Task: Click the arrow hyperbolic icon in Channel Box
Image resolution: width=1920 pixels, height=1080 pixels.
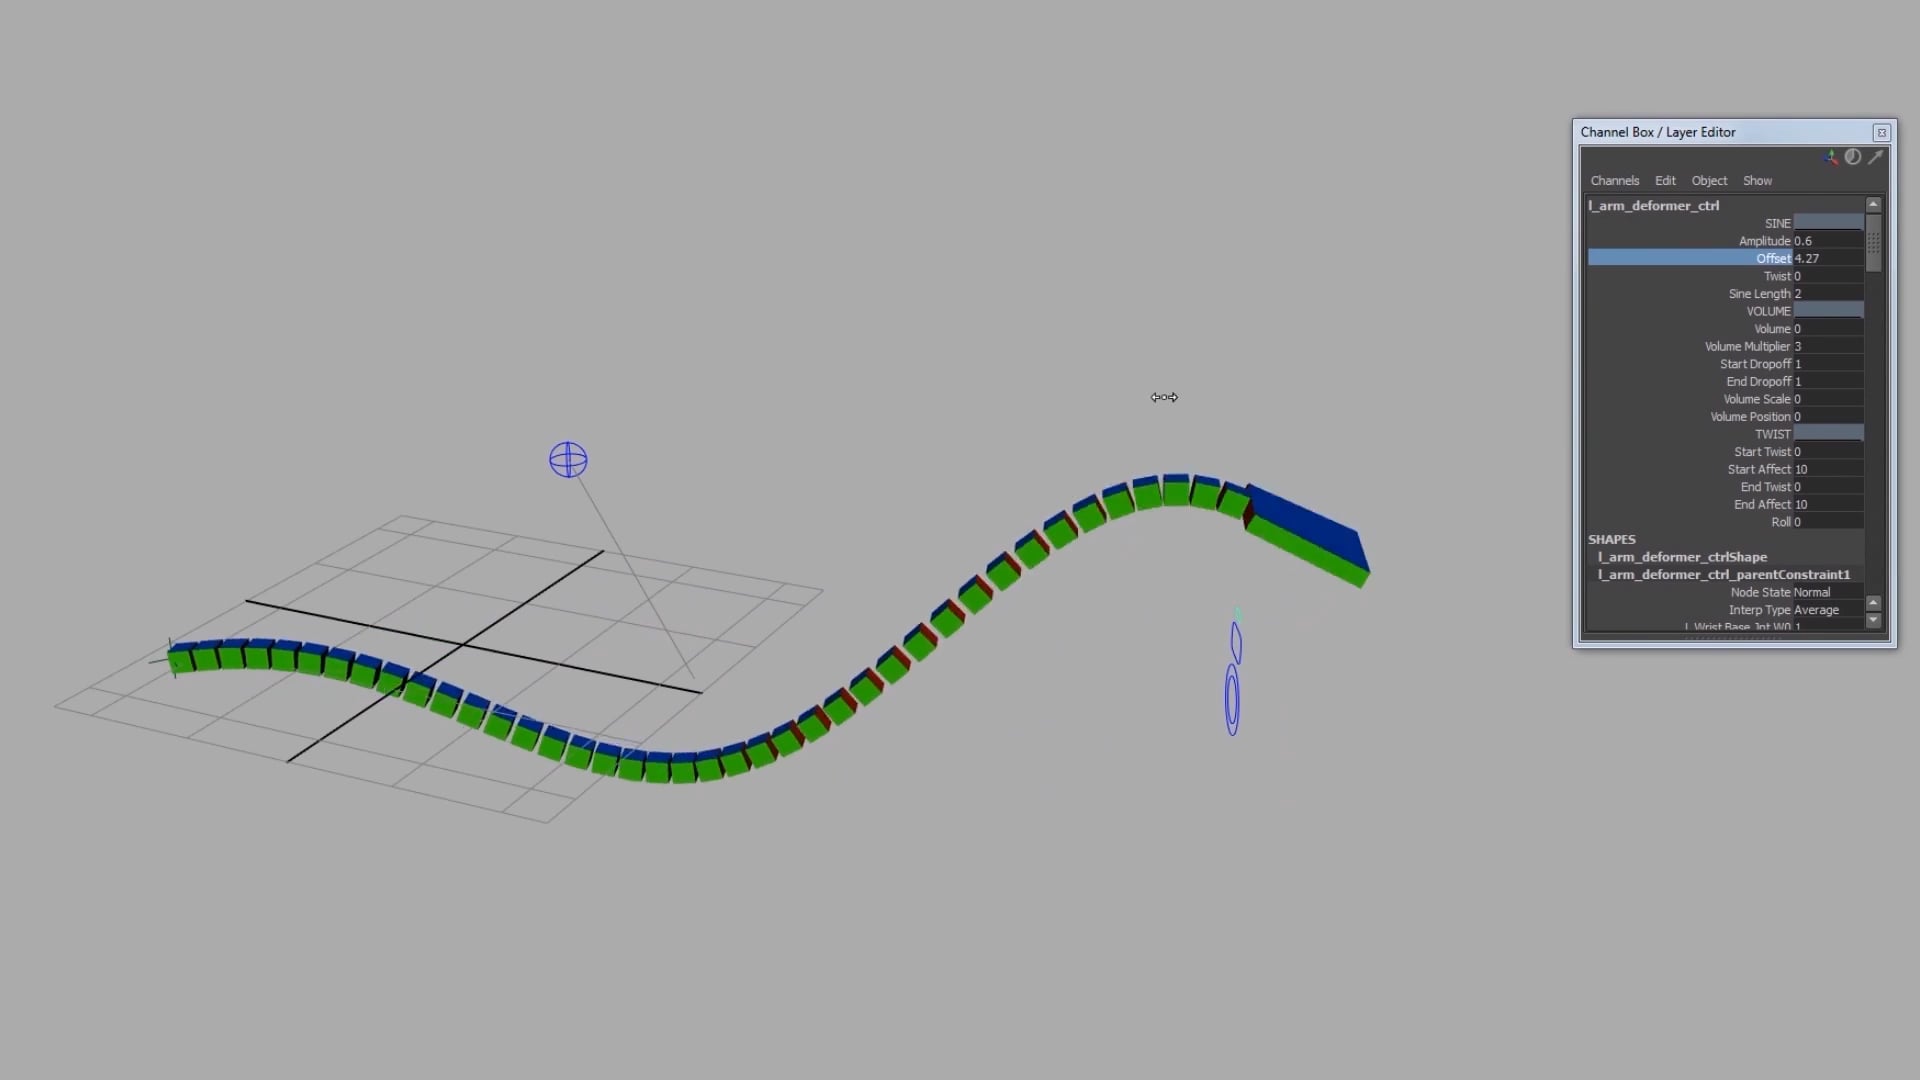Action: coord(1876,157)
